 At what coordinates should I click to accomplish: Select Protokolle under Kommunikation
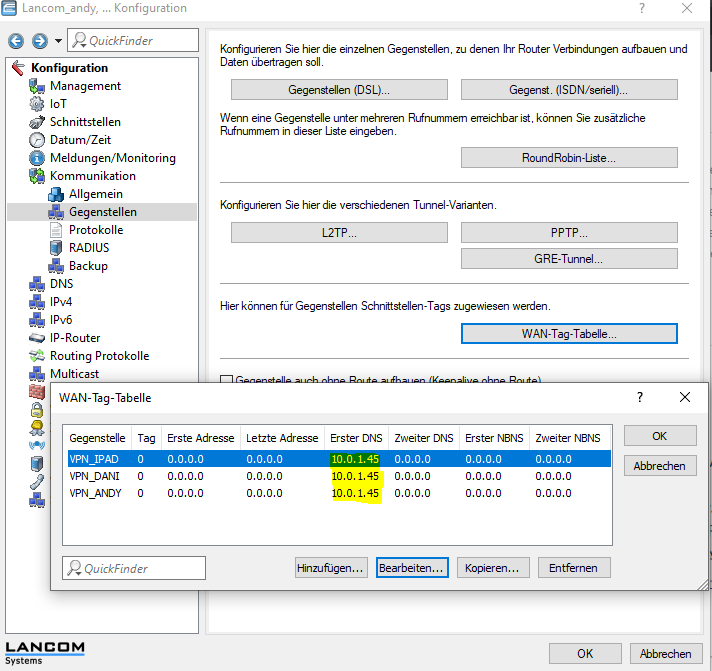click(x=96, y=230)
